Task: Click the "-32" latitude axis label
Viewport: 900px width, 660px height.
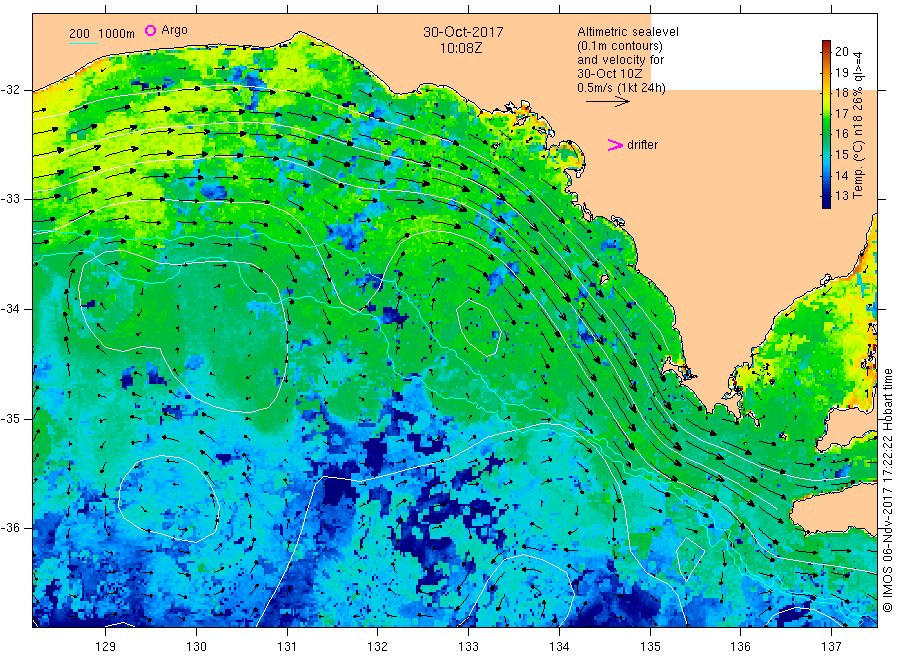Action: (10, 90)
